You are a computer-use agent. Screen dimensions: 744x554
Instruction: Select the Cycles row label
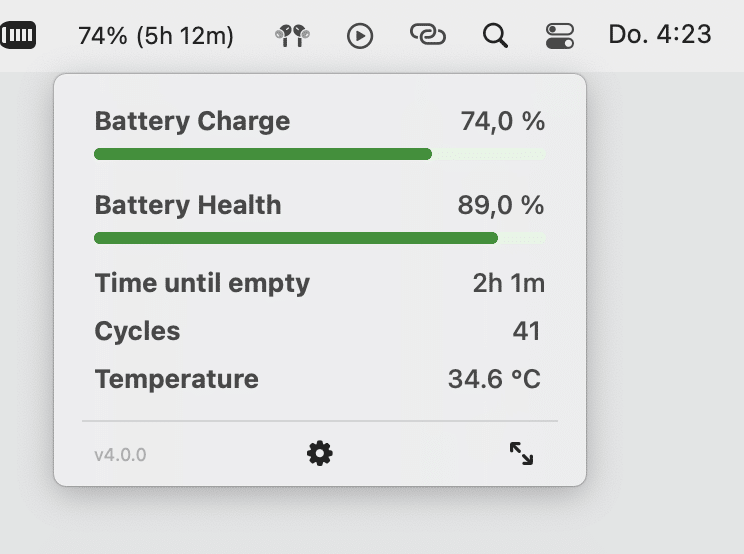(137, 331)
